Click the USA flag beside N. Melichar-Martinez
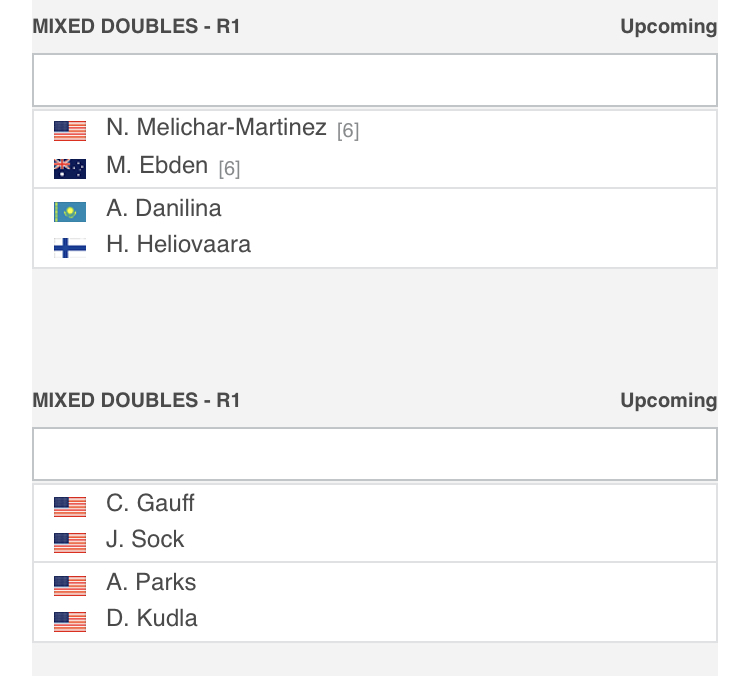750x676 pixels. pos(70,131)
